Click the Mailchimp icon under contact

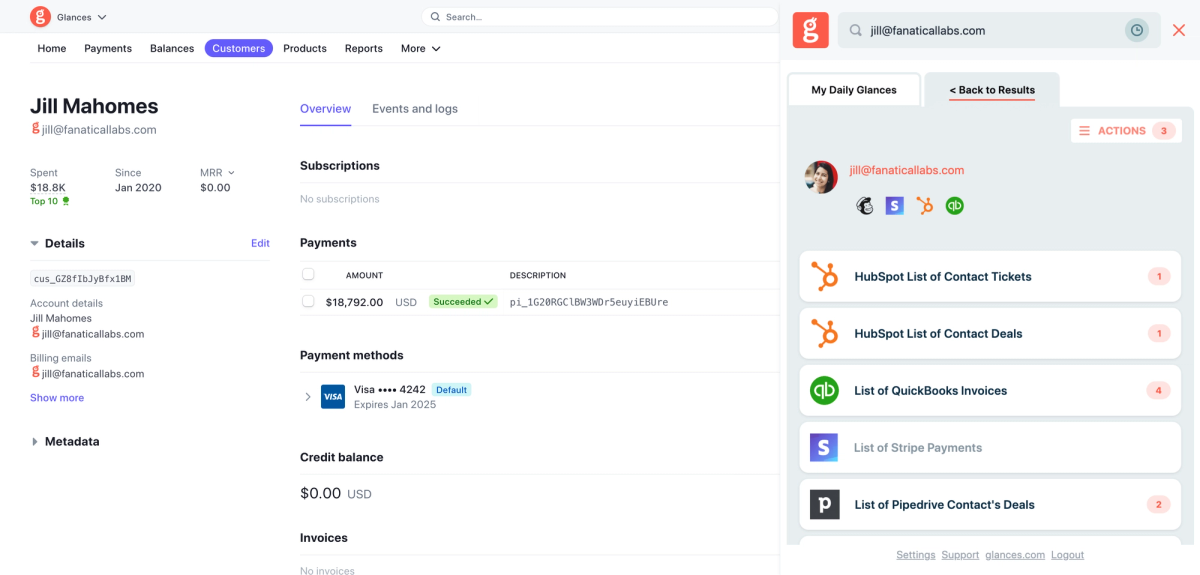pyautogui.click(x=865, y=206)
